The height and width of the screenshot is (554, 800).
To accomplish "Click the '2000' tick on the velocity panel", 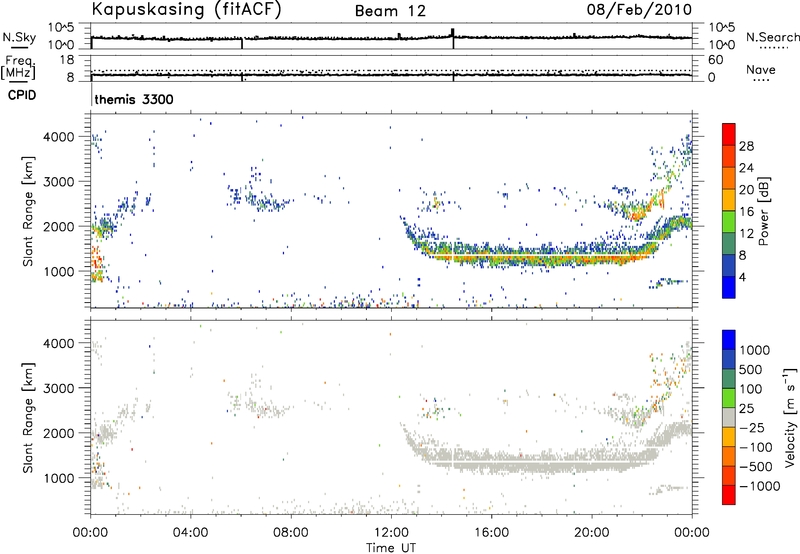I will click(59, 433).
